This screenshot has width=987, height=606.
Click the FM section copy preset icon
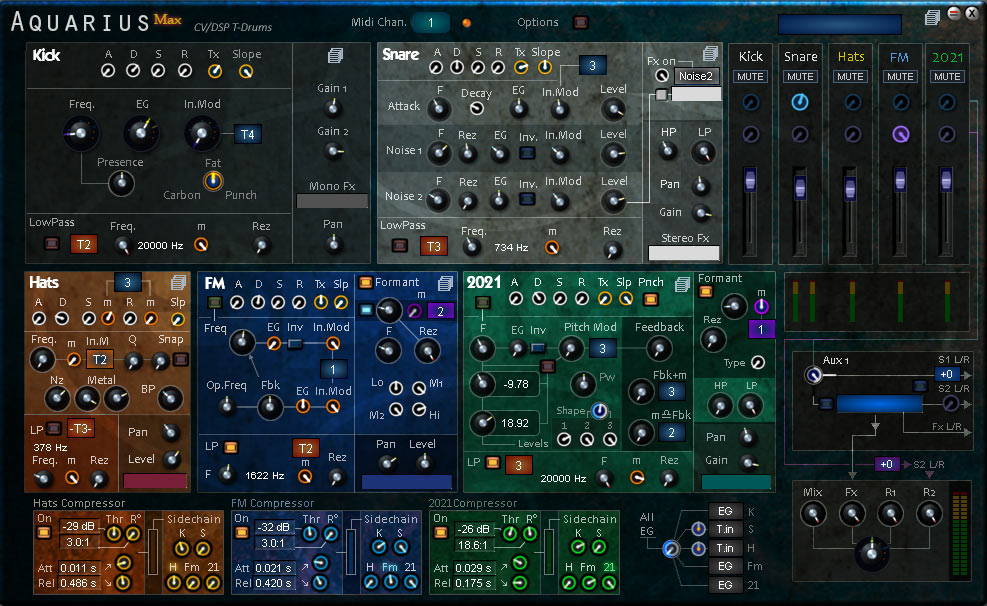[x=446, y=283]
